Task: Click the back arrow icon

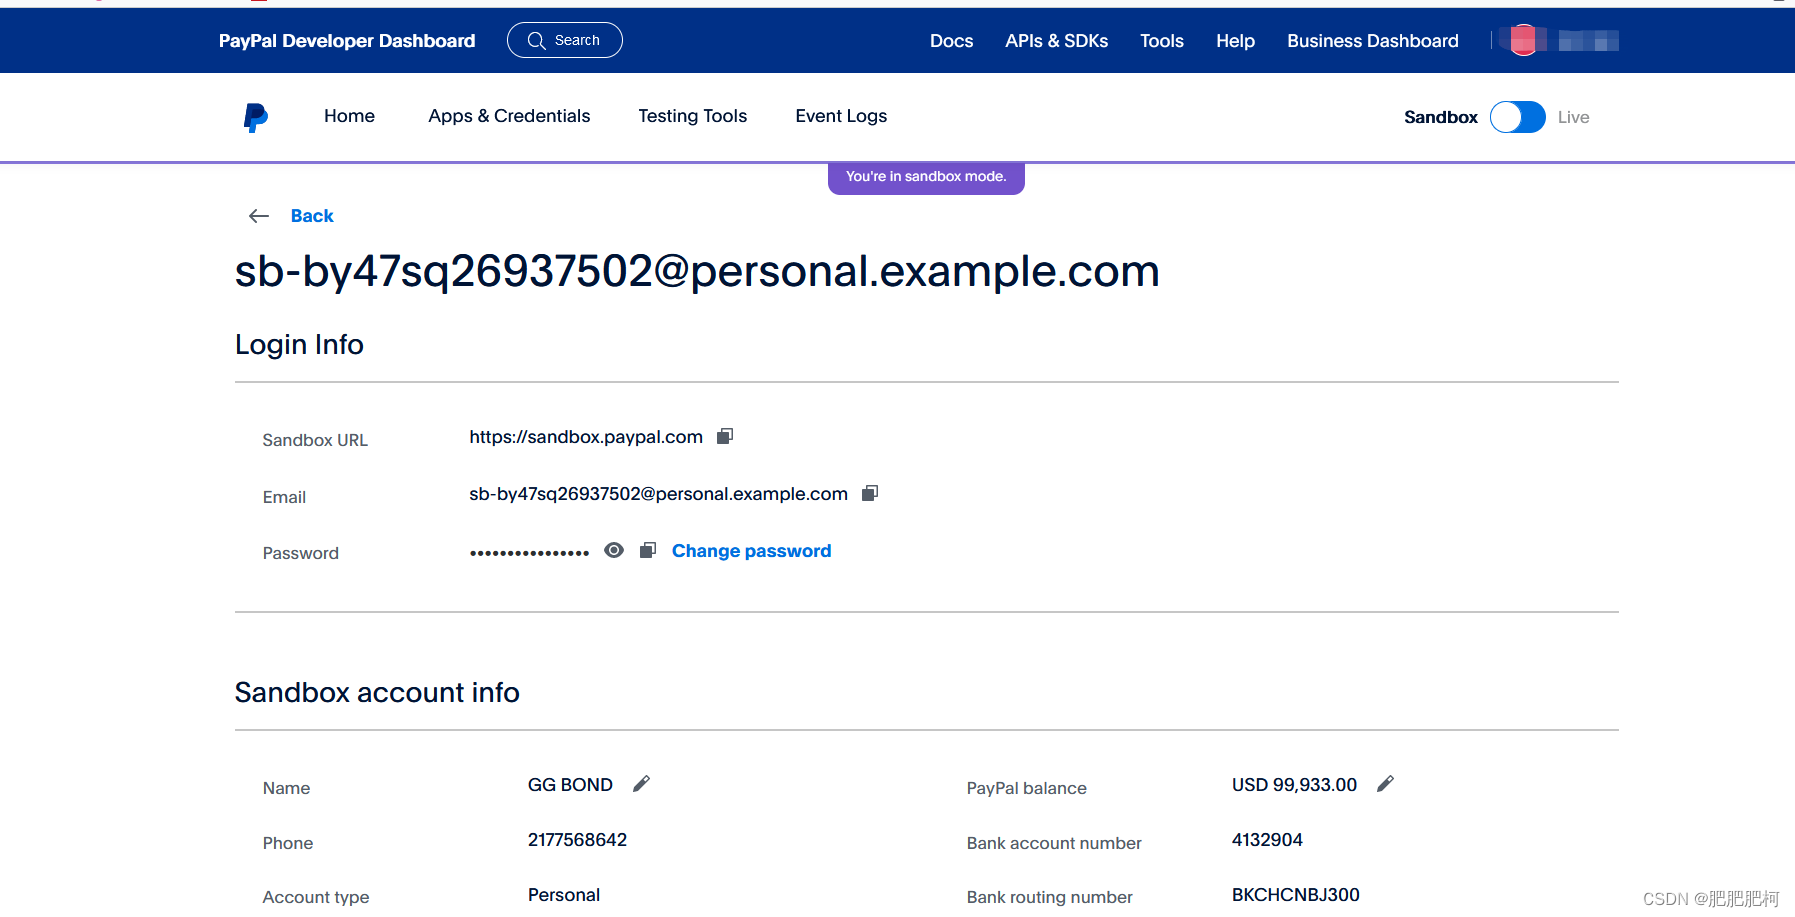Action: click(258, 216)
